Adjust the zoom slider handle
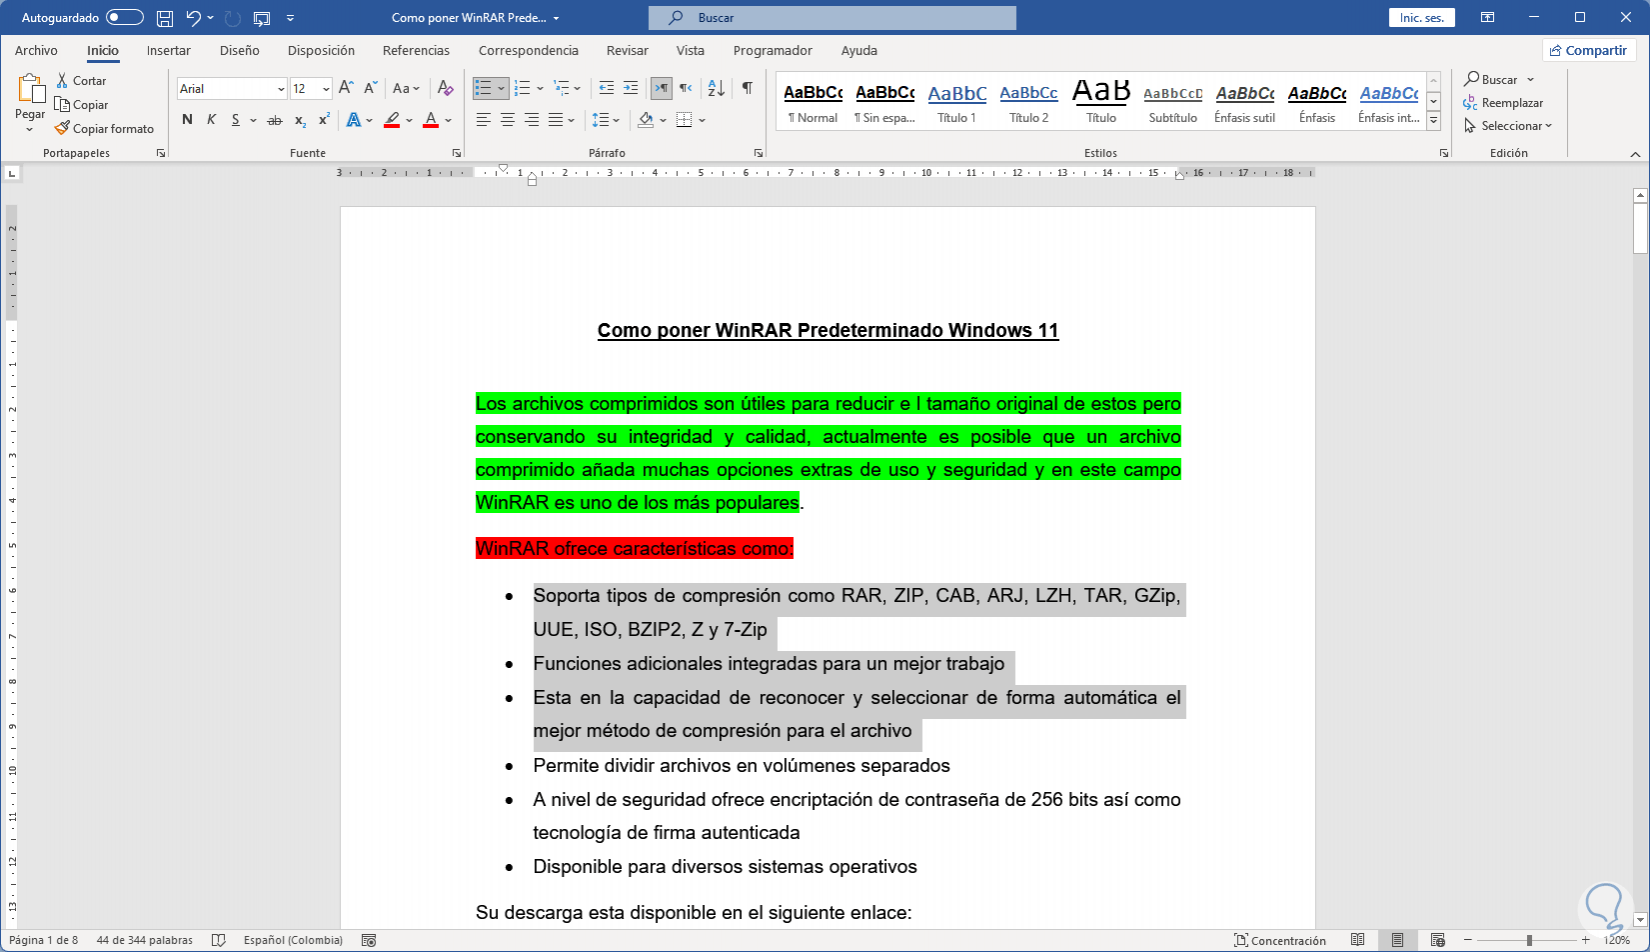The width and height of the screenshot is (1650, 952). click(x=1529, y=940)
